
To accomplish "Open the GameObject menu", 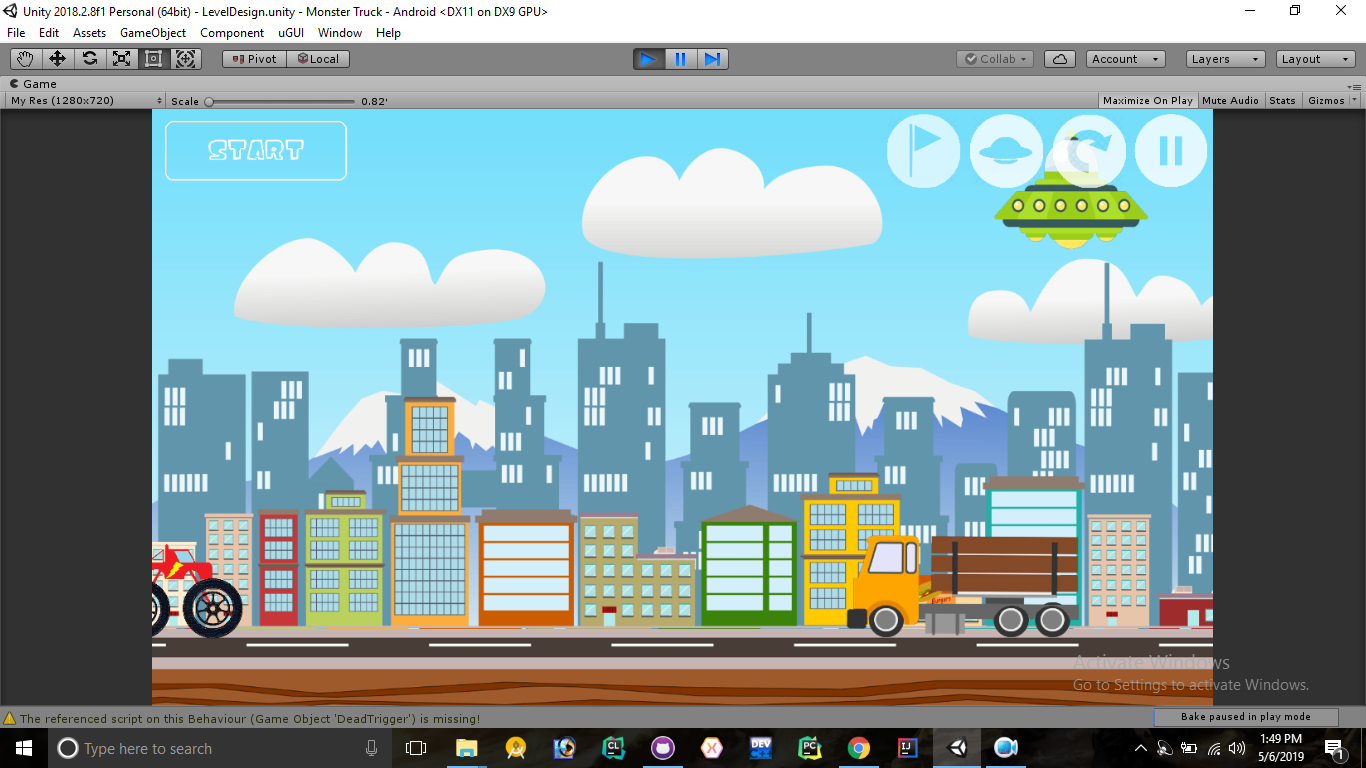I will point(152,32).
